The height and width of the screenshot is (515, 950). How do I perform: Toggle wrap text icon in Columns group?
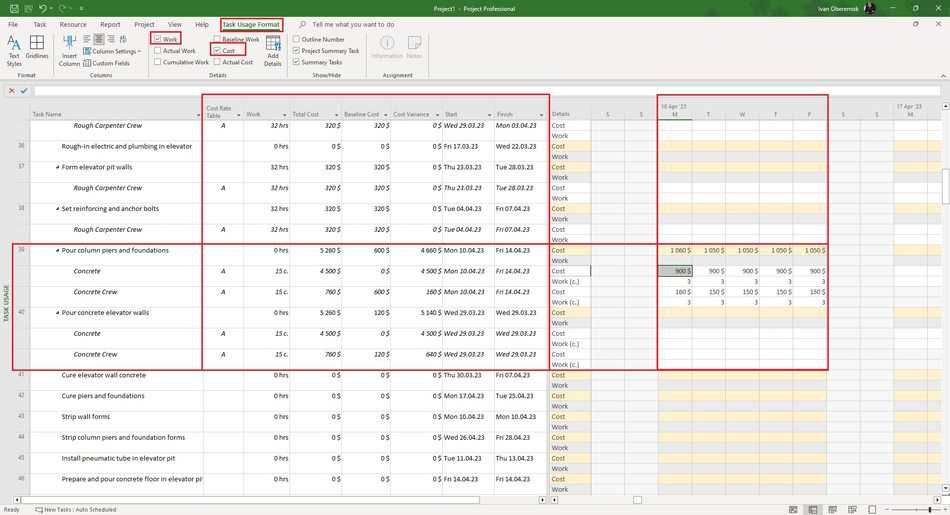click(x=124, y=39)
